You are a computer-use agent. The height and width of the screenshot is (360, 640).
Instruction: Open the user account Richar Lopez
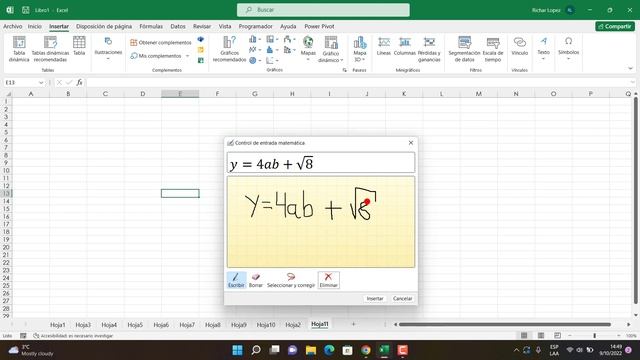(x=553, y=10)
